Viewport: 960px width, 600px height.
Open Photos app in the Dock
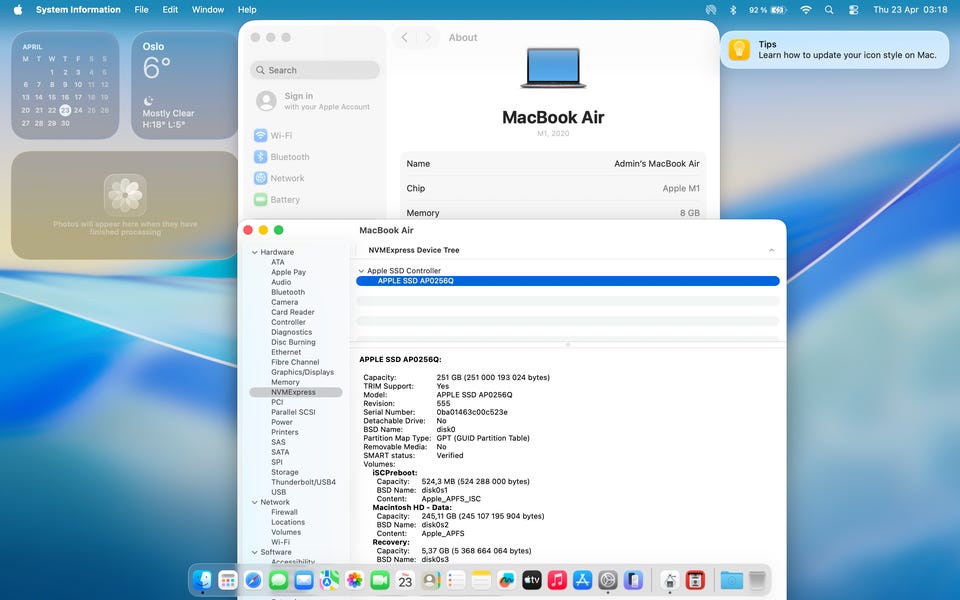[x=354, y=579]
